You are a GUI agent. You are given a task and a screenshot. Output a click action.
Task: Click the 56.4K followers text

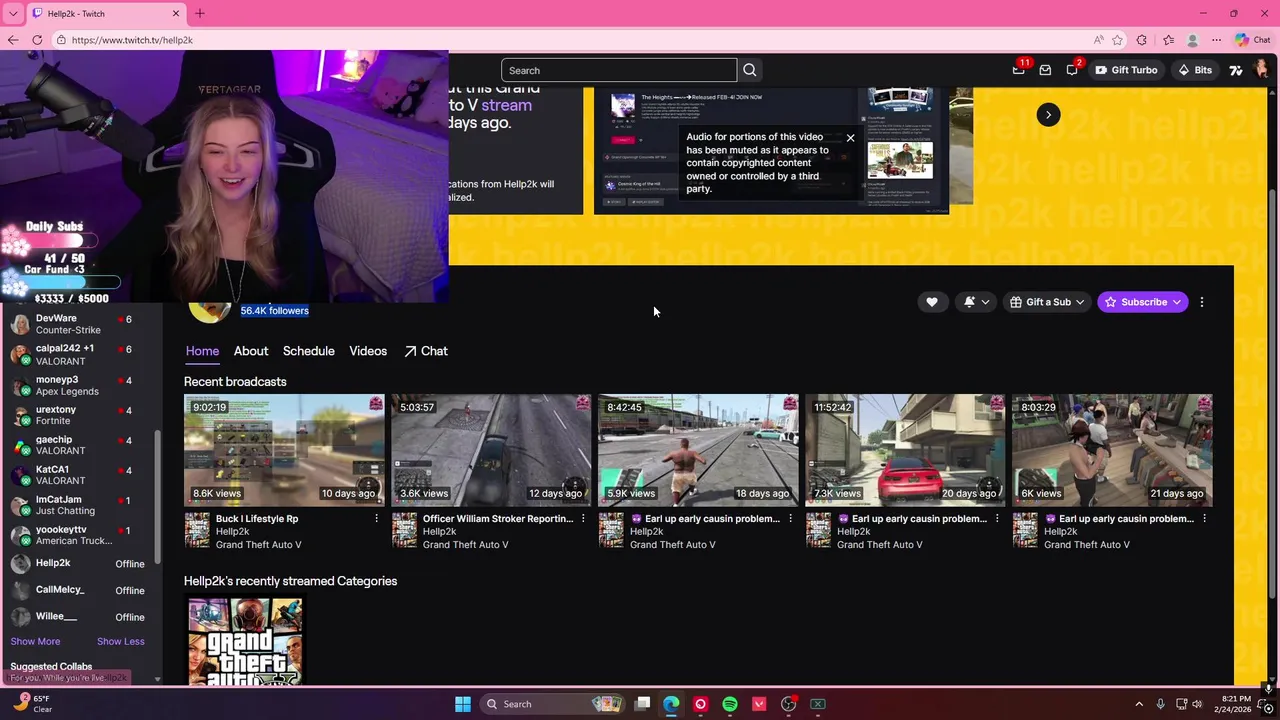275,311
